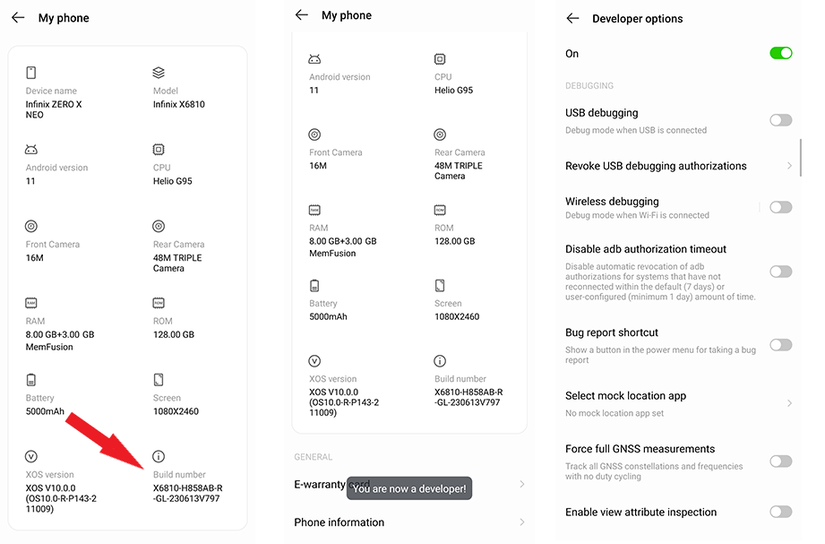Click the Android icon directly below Device name
The image size is (825, 544).
(x=31, y=149)
